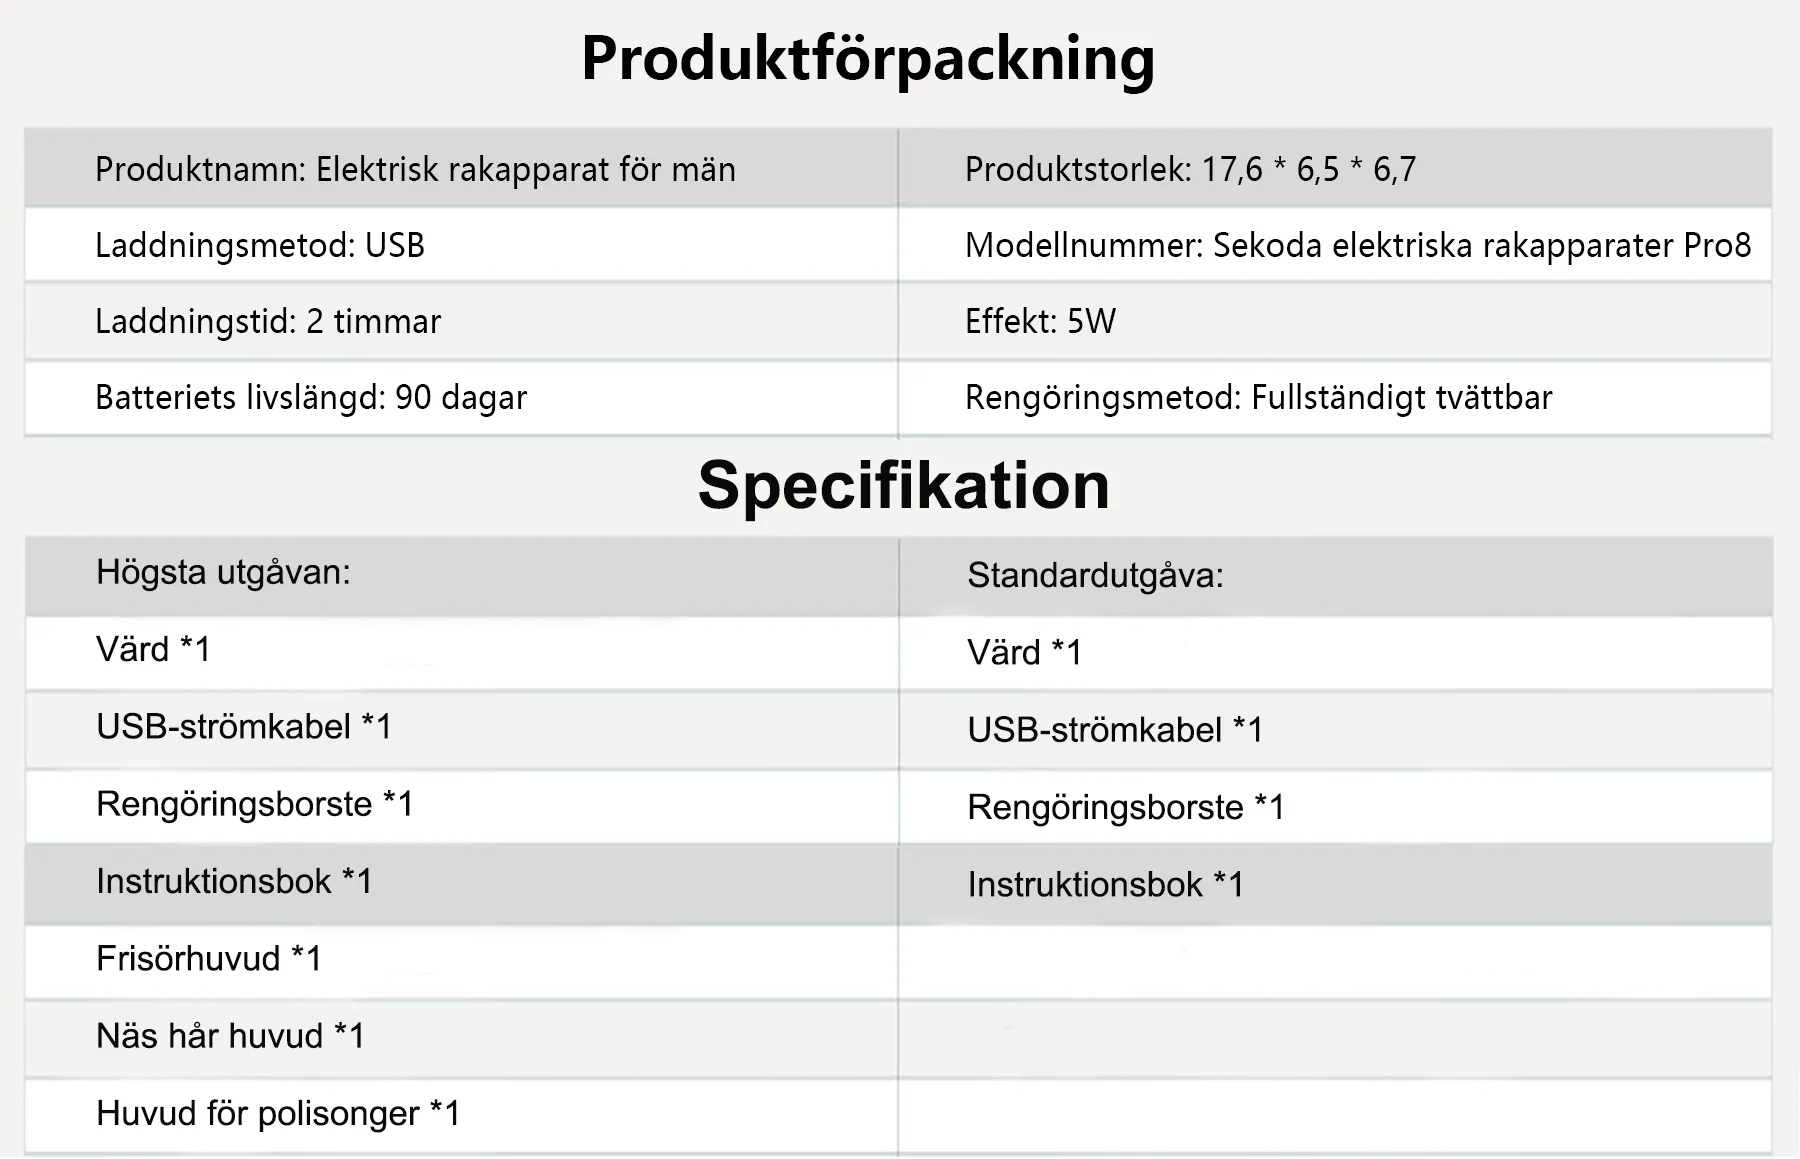Click Rengöringsborste *1 under Högsta utgåvan
Image resolution: width=1800 pixels, height=1159 pixels.
click(254, 804)
